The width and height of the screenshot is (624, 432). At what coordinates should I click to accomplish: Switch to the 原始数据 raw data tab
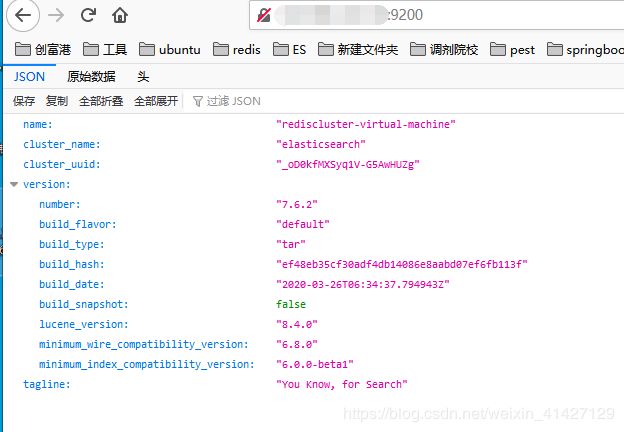(91, 76)
